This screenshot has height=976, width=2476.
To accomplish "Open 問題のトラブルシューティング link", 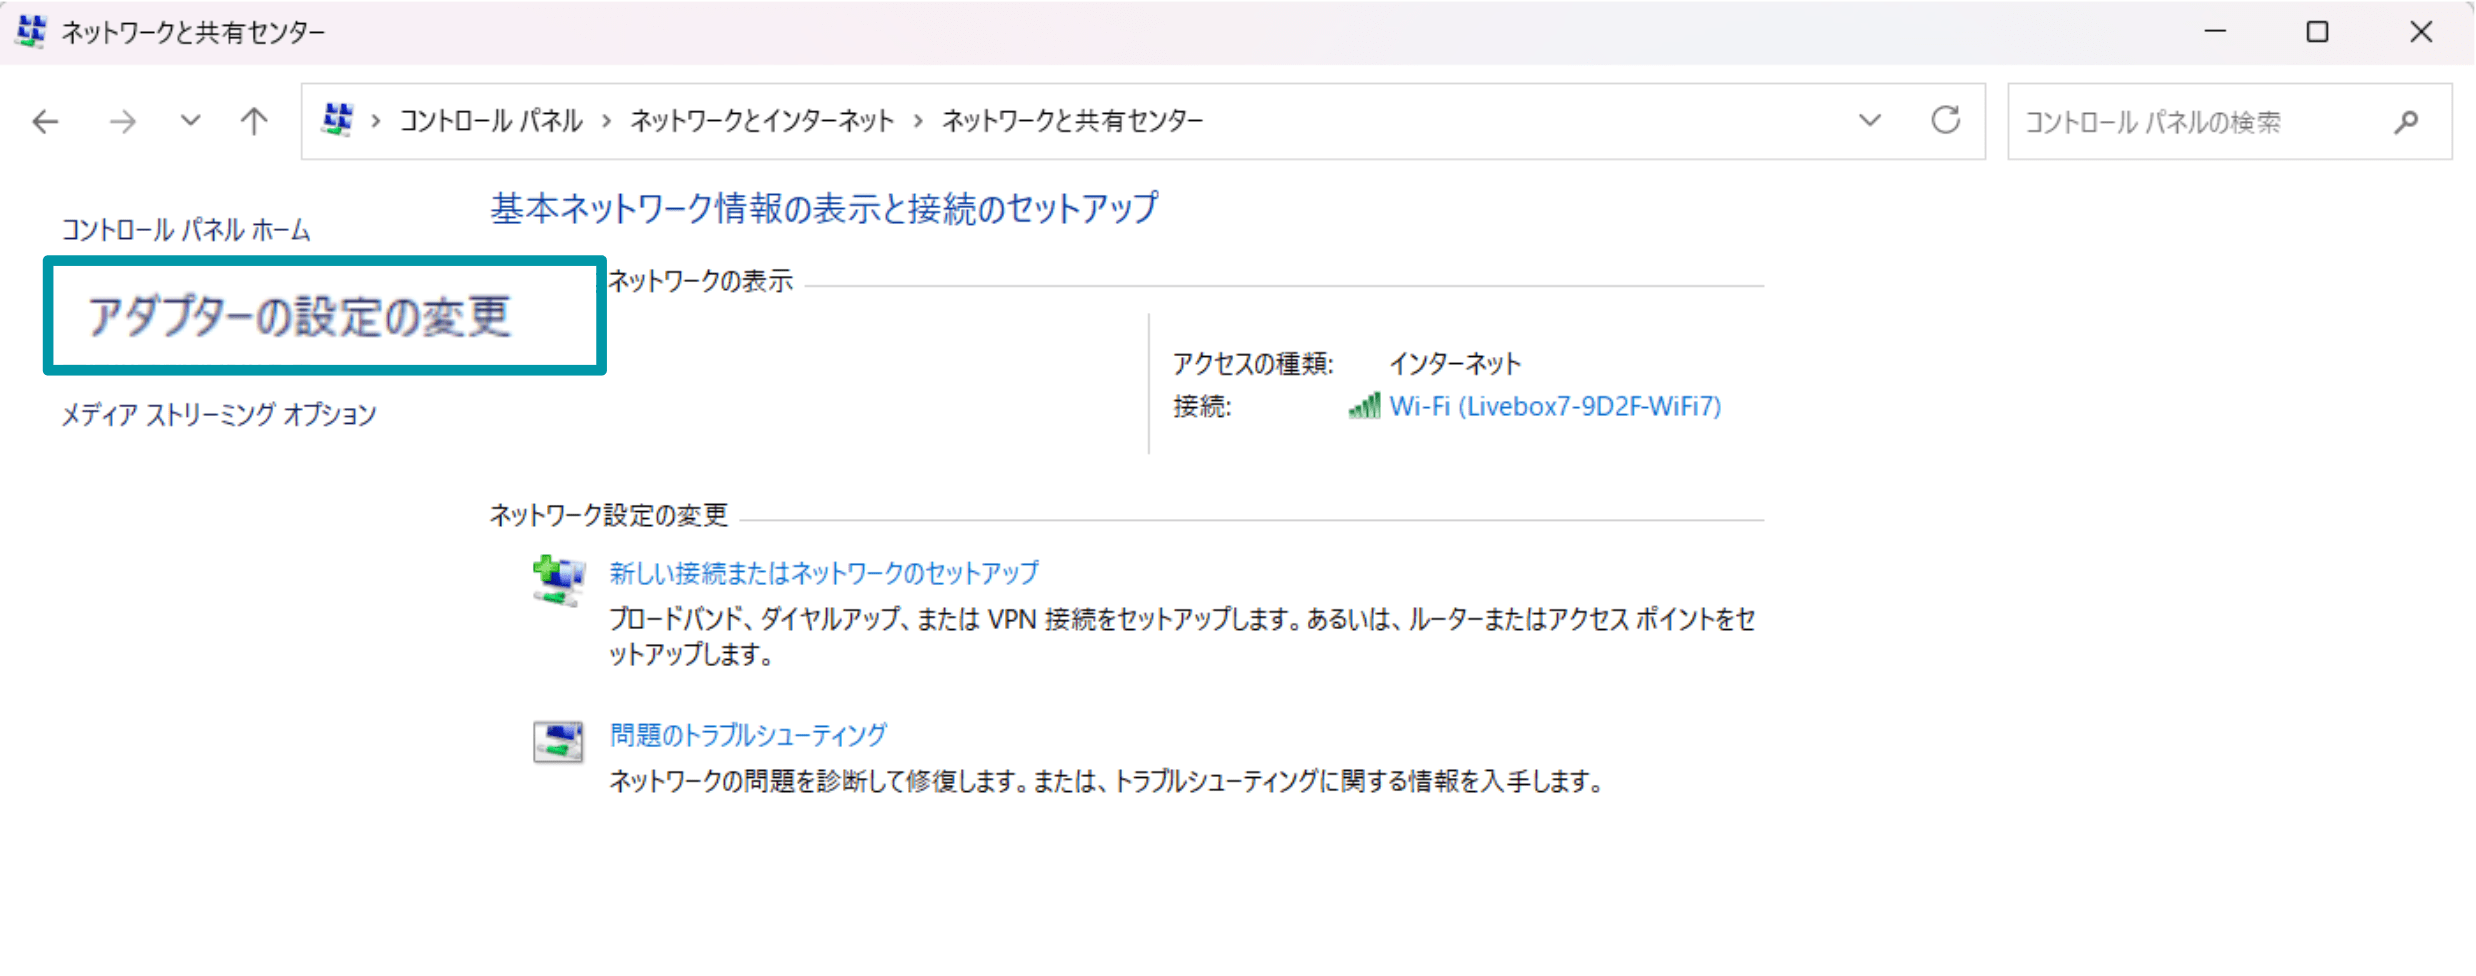I will tap(748, 735).
